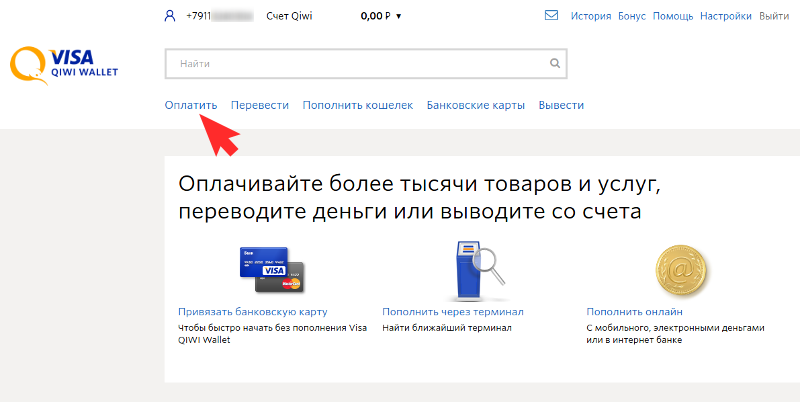The height and width of the screenshot is (402, 800).
Task: Expand the 0,00 ₽ balance dropdown arrow
Action: click(x=398, y=16)
